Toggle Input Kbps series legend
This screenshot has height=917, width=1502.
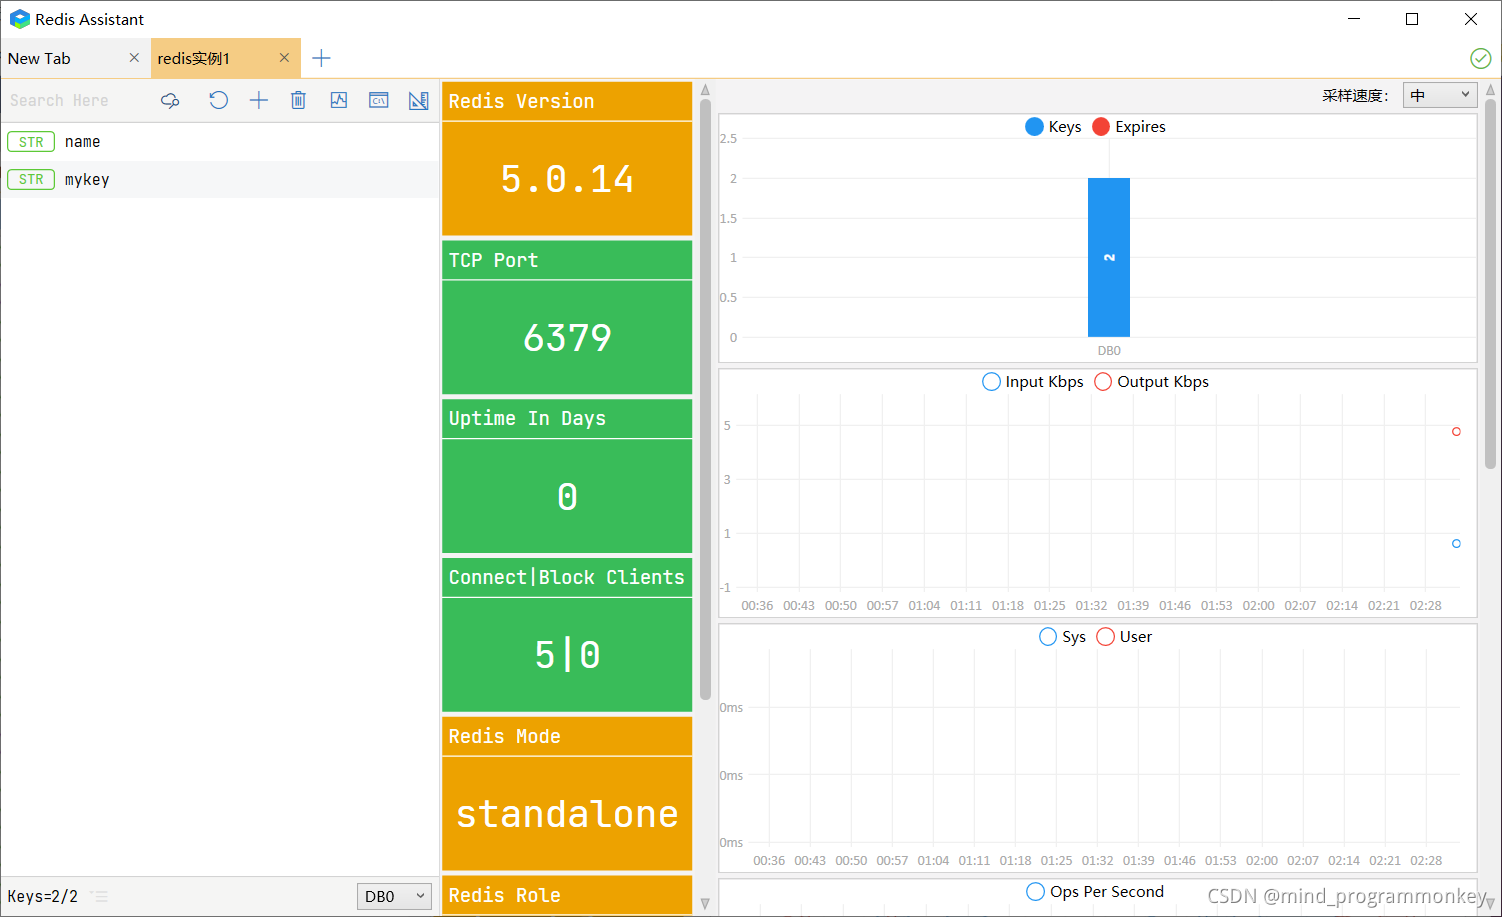pyautogui.click(x=1033, y=382)
